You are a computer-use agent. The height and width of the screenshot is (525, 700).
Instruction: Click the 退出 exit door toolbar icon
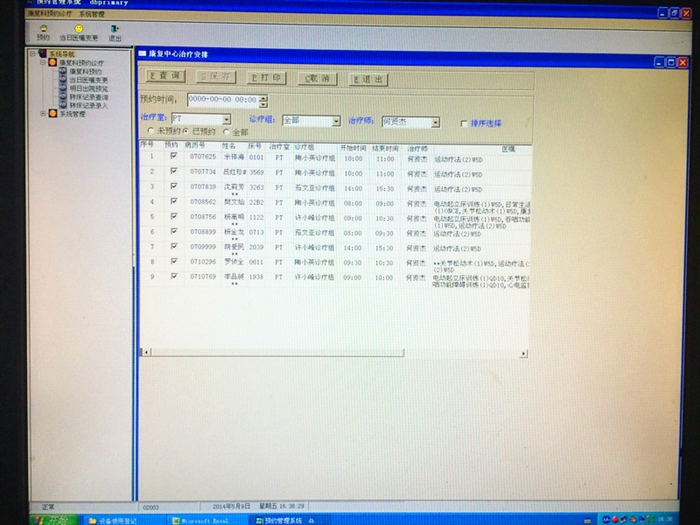pyautogui.click(x=115, y=29)
